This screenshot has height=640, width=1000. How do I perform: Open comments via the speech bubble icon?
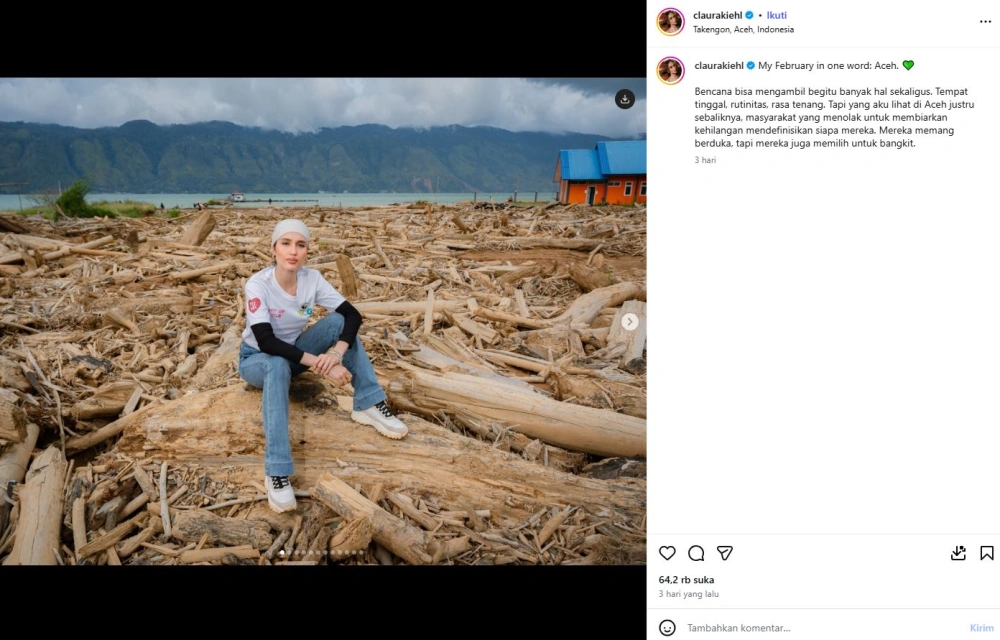695,553
